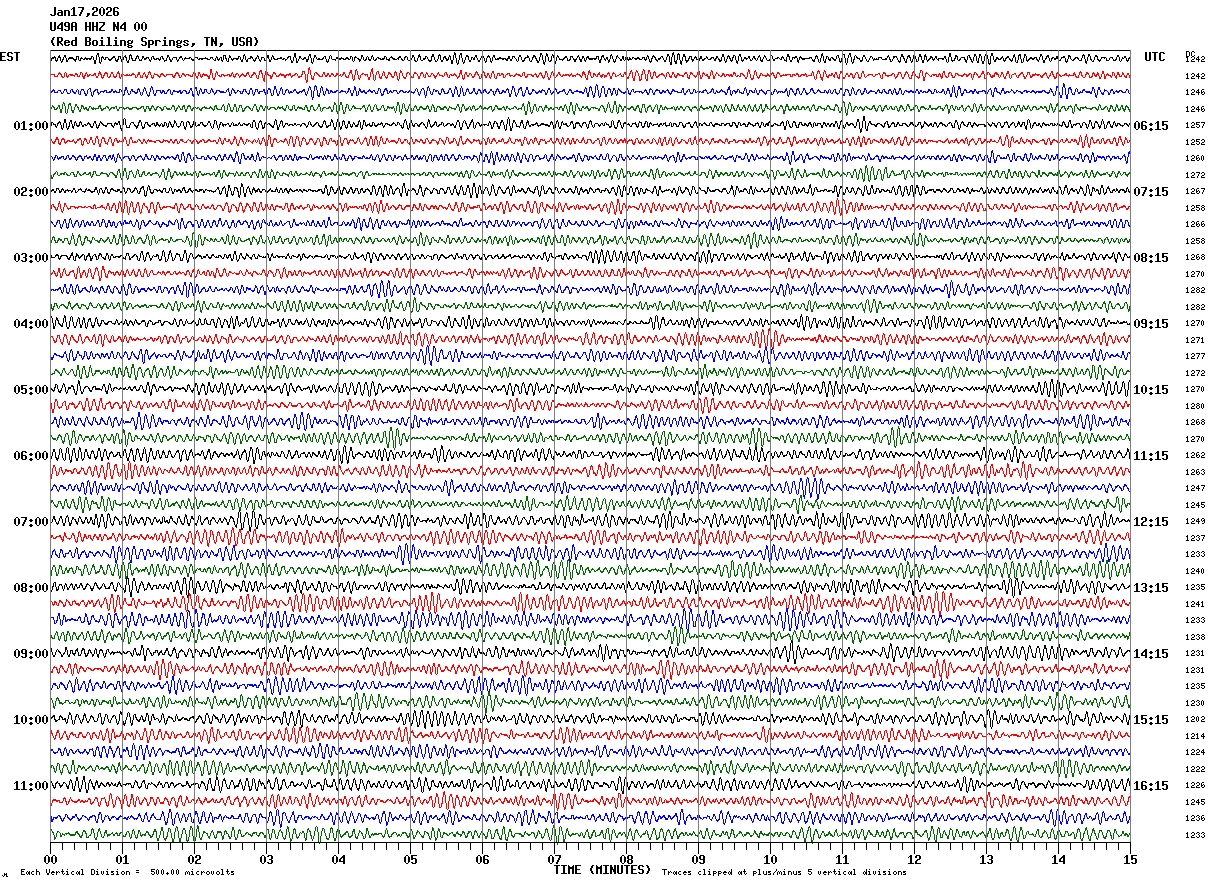Pick the '15:15' UTC time label
Viewport: 1210px width, 886px height.
coord(1152,720)
